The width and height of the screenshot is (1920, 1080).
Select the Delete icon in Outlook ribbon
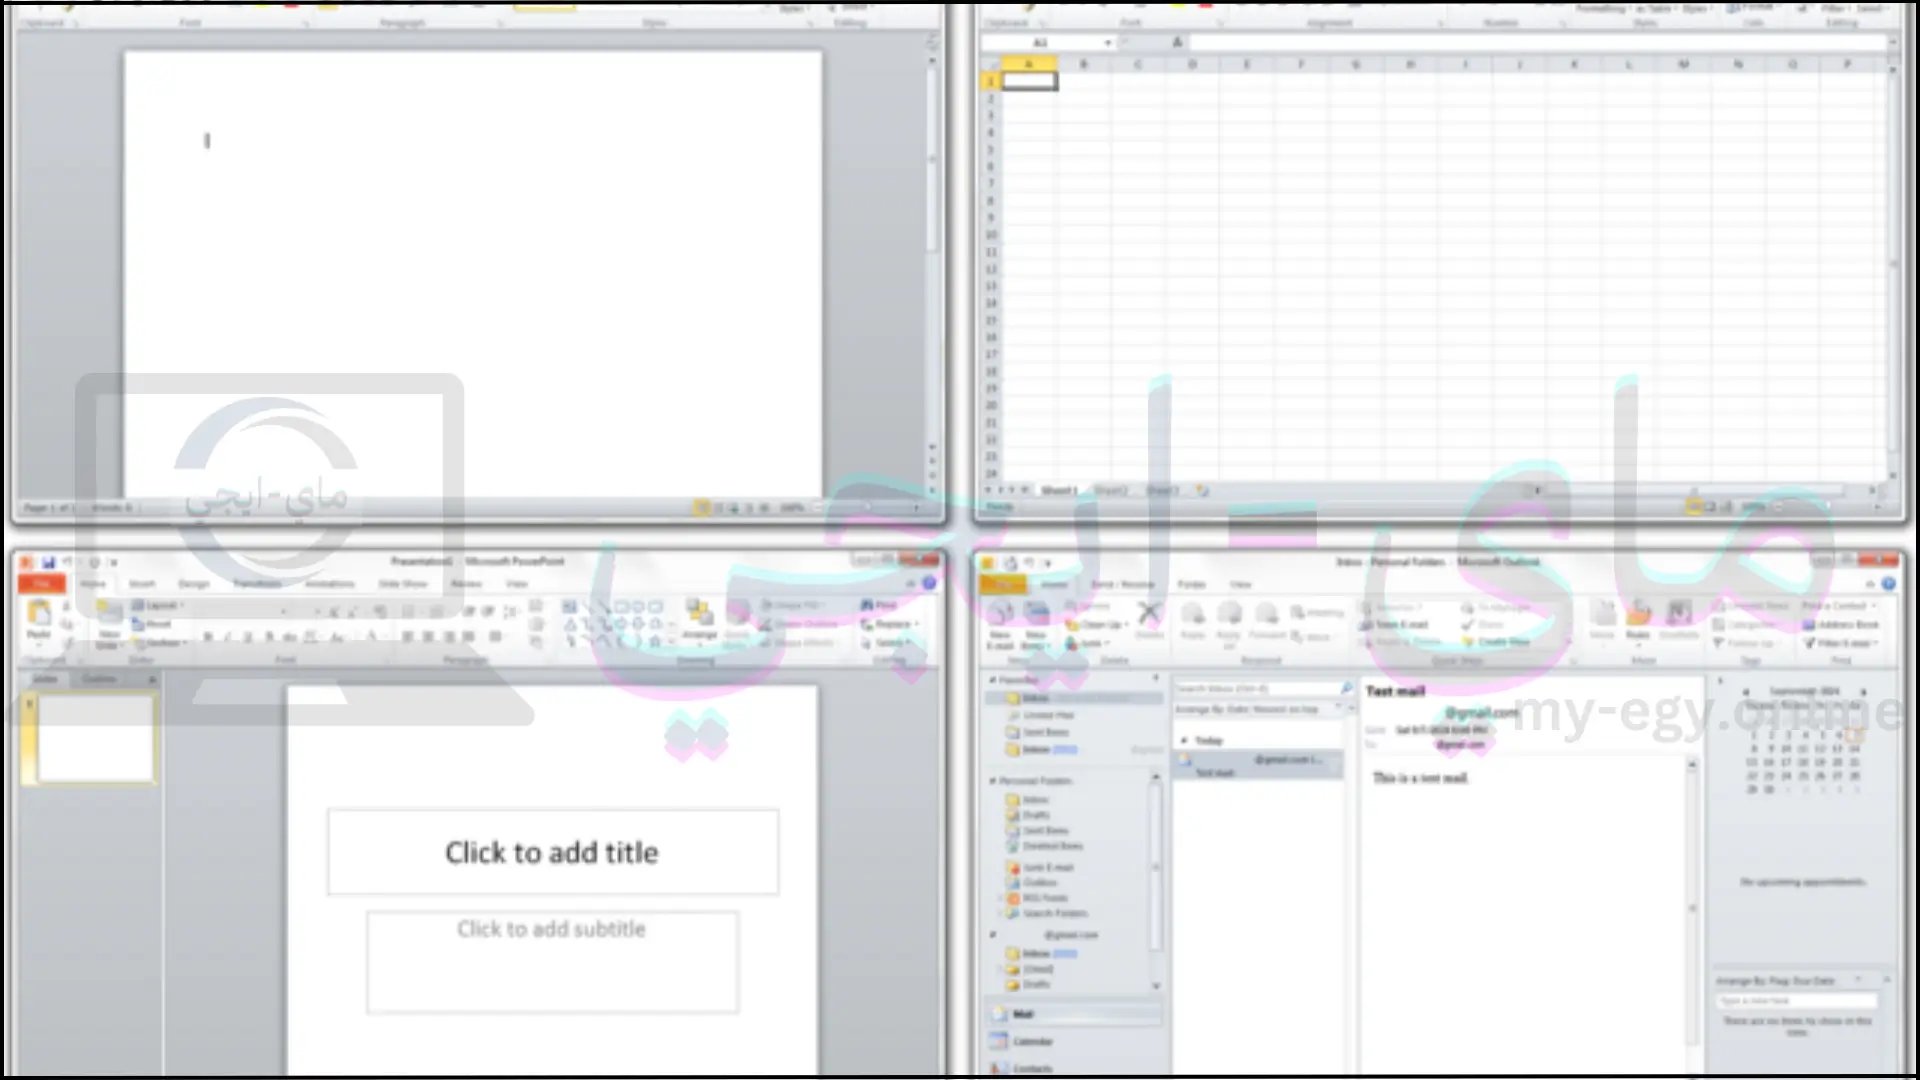coord(1146,618)
